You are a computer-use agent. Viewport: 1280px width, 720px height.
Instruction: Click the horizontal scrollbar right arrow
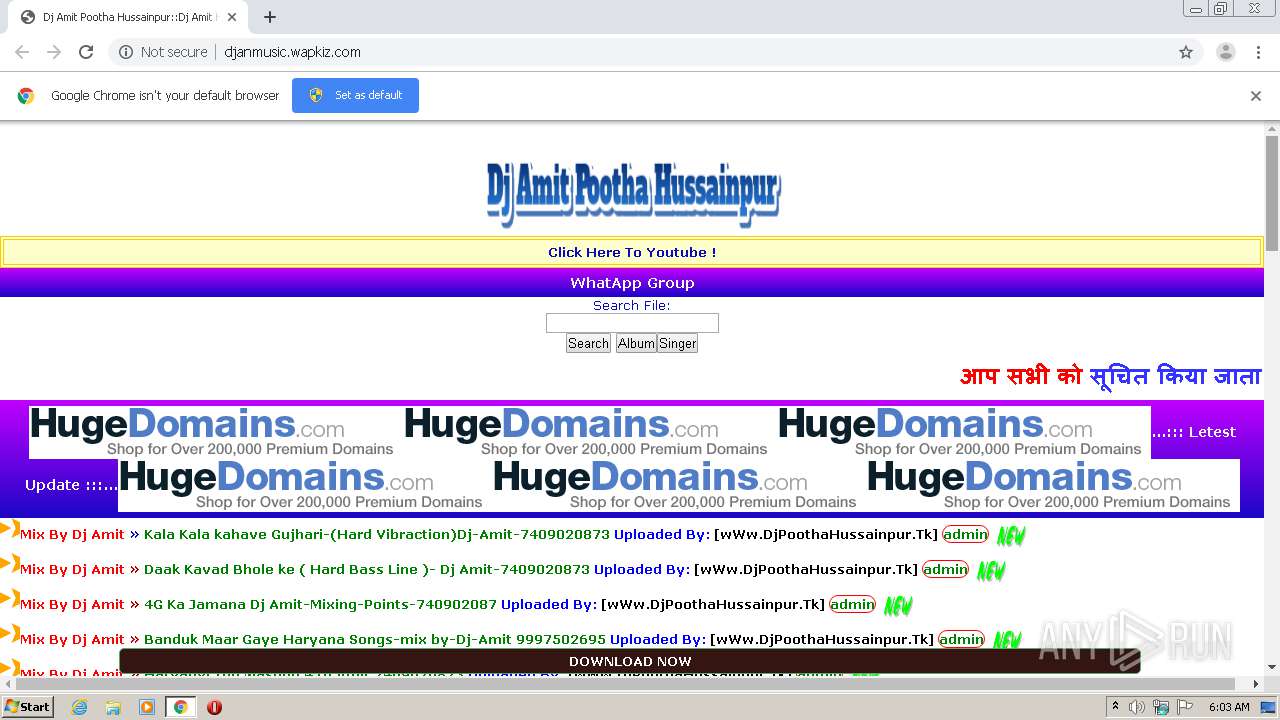(1257, 684)
